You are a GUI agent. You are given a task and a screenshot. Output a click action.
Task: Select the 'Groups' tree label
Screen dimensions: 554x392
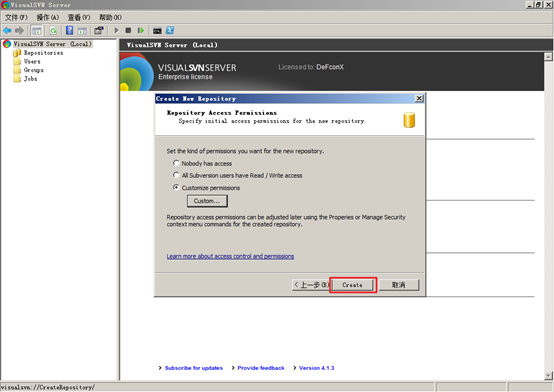[34, 70]
